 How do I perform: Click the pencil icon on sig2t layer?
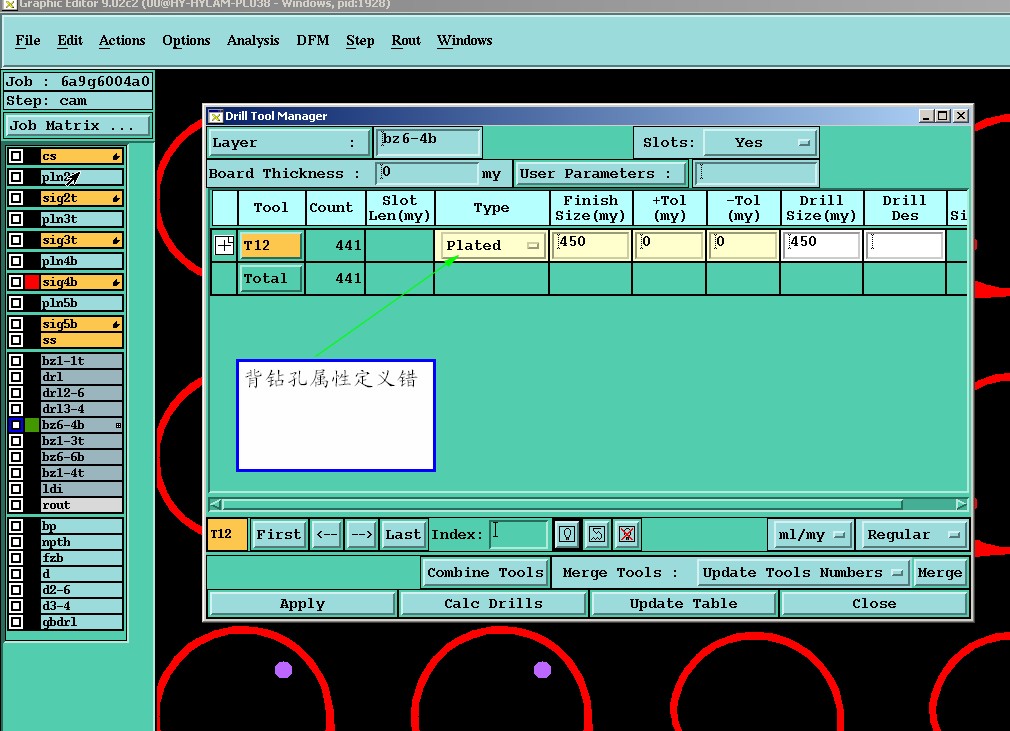point(116,198)
